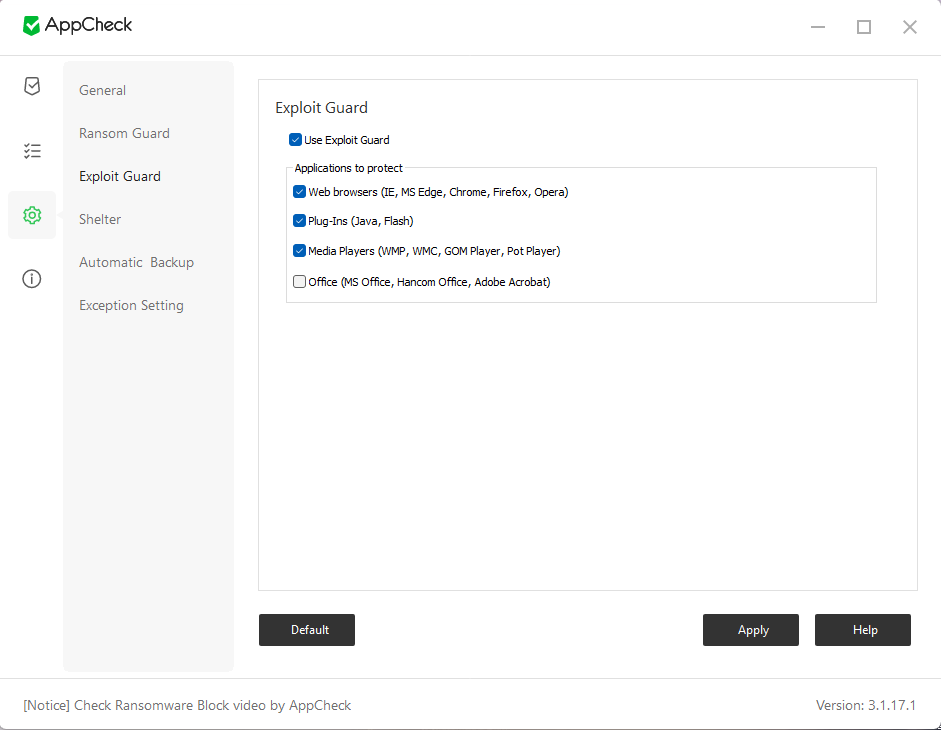Image resolution: width=941 pixels, height=730 pixels.
Task: Close the AppCheck window
Action: point(910,27)
